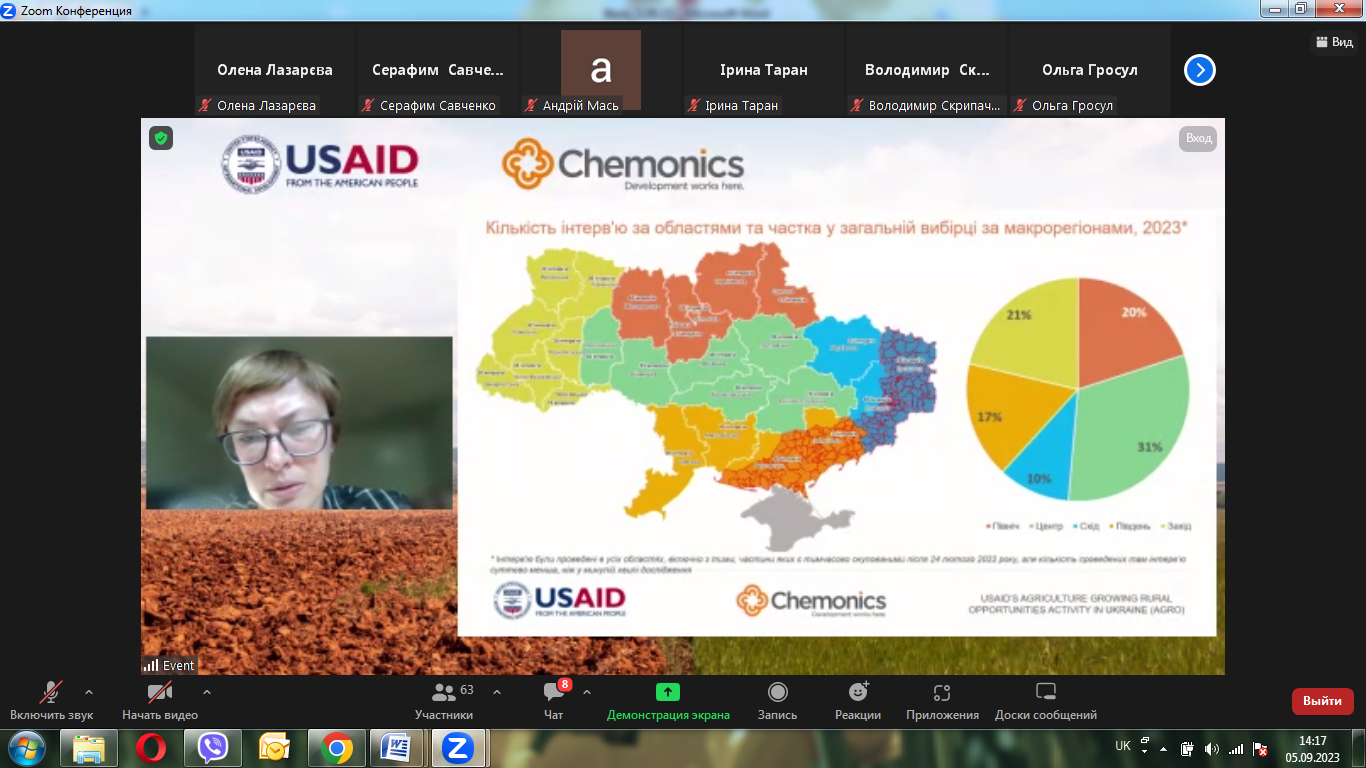Click muted mic icon beside Ольга Гросул
Viewport: 1366px width, 768px height.
[1020, 105]
